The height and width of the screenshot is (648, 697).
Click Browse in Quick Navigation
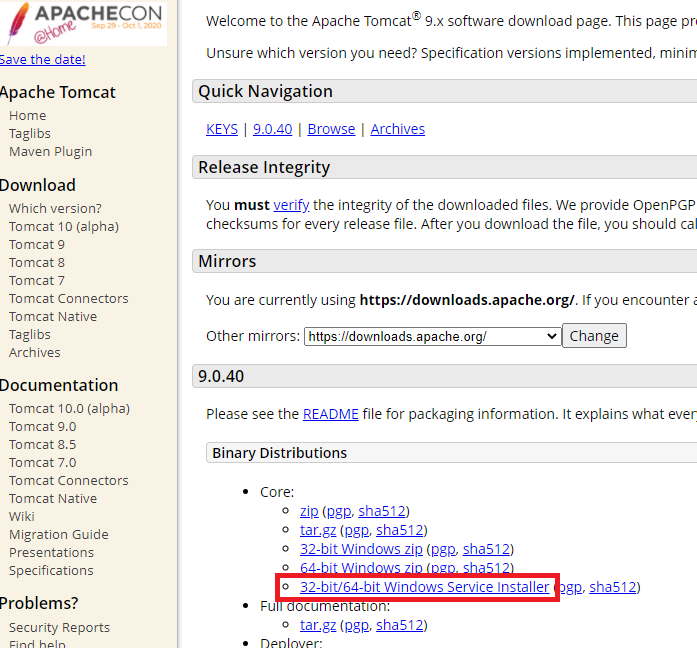point(331,129)
